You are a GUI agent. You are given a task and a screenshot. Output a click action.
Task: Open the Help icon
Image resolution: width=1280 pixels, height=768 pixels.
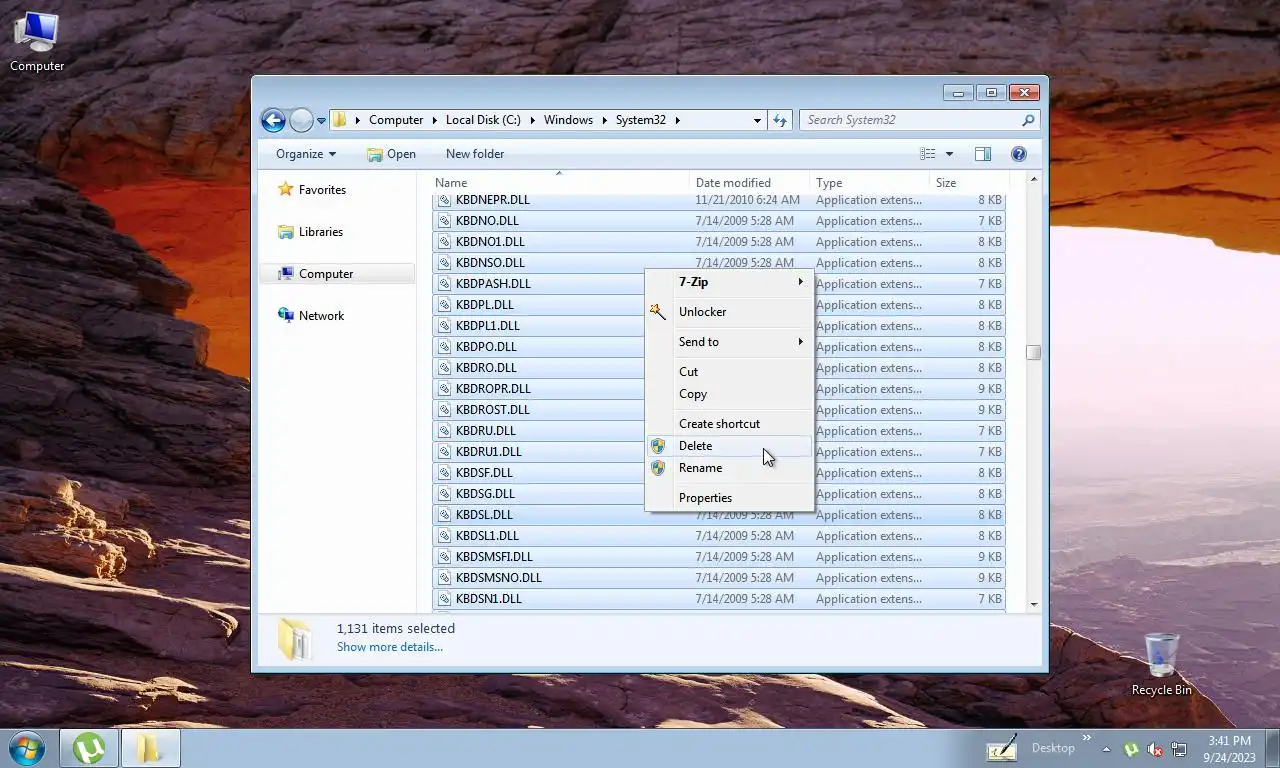1019,154
